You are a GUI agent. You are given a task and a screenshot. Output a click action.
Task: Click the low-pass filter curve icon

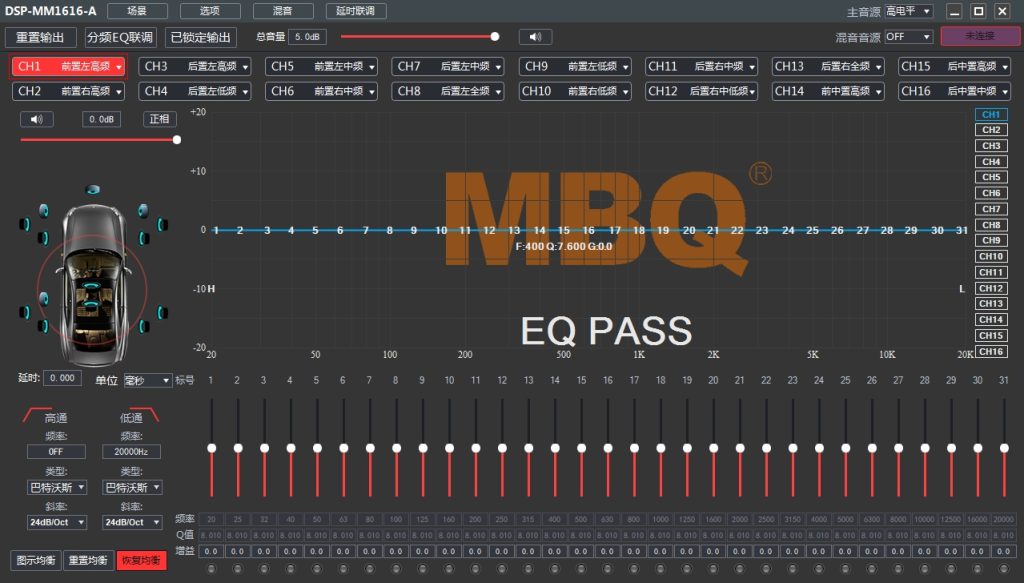tap(146, 415)
